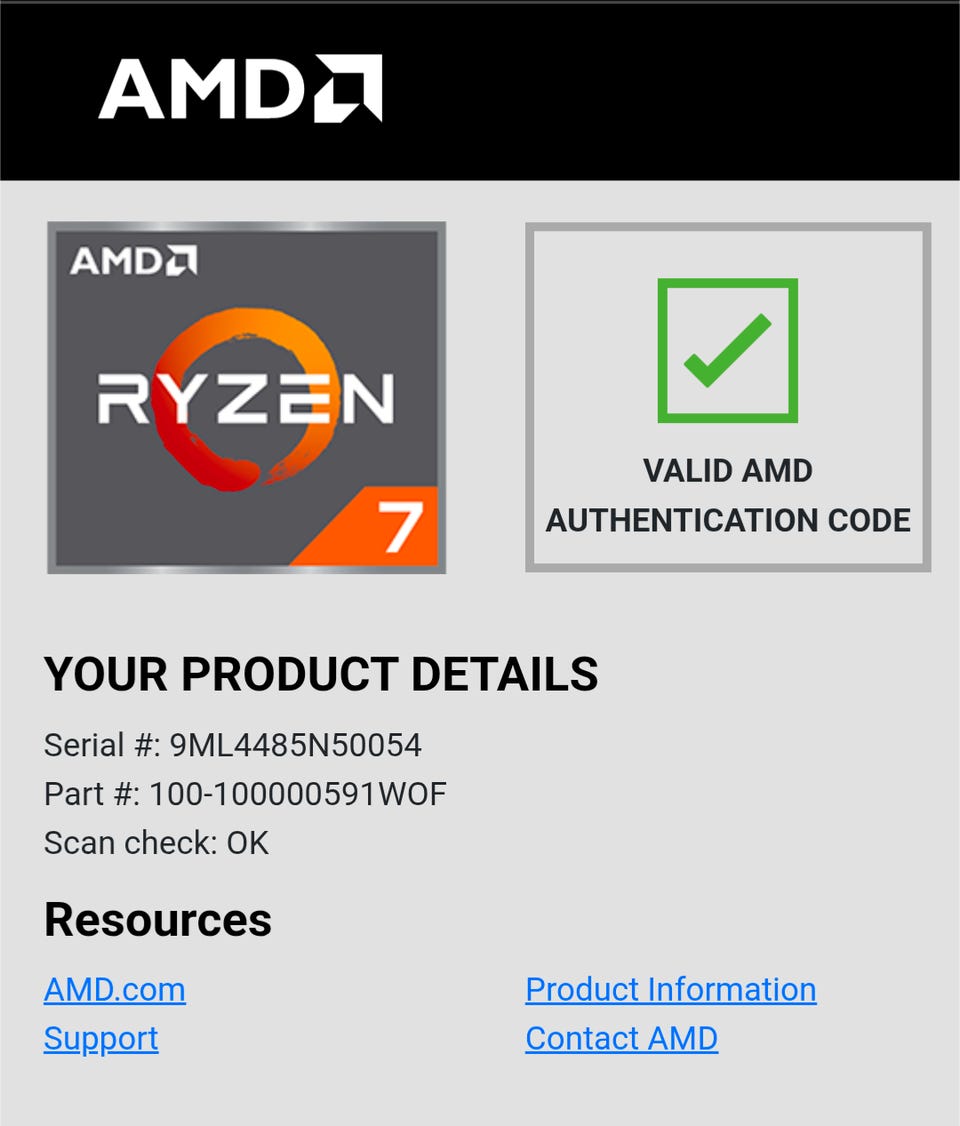Click the Resources heading

click(158, 919)
